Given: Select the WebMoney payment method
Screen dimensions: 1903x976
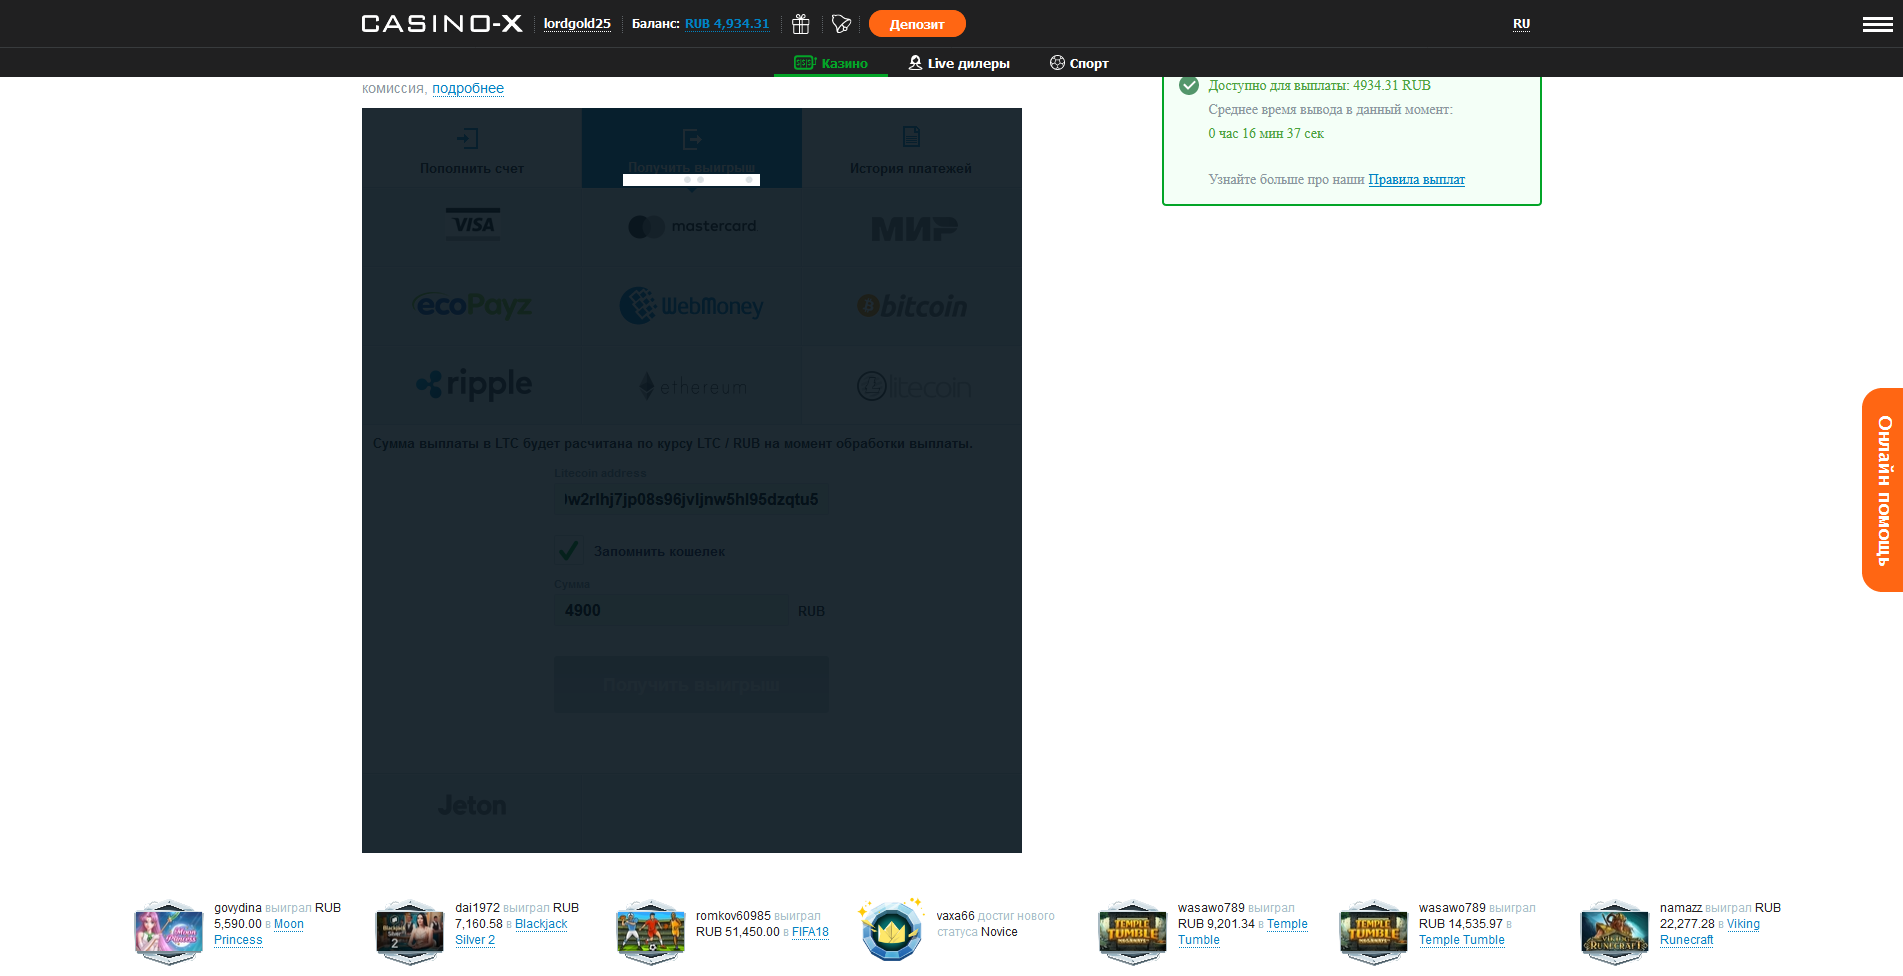Looking at the screenshot, I should click(691, 306).
